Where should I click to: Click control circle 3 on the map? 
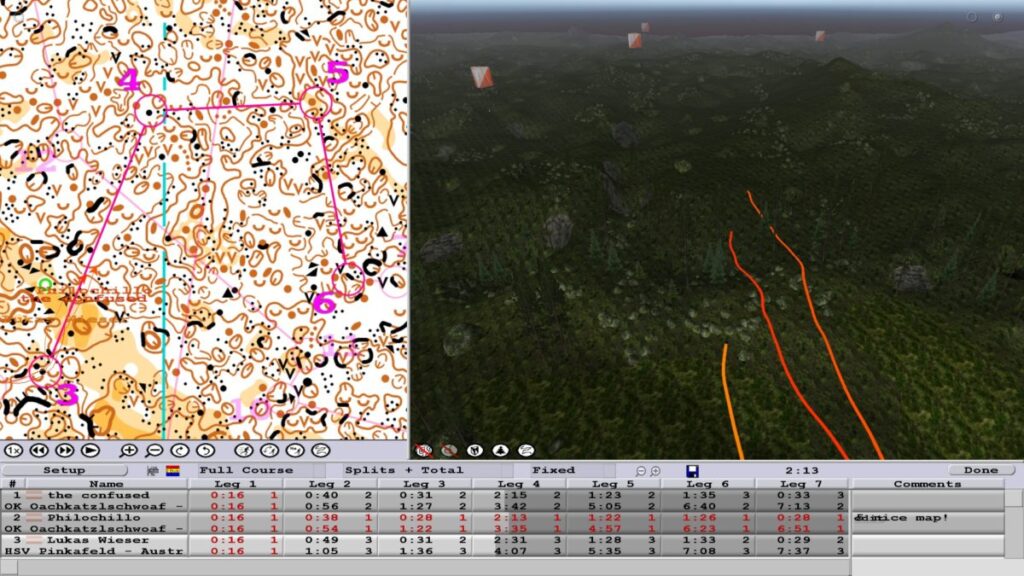pos(45,370)
